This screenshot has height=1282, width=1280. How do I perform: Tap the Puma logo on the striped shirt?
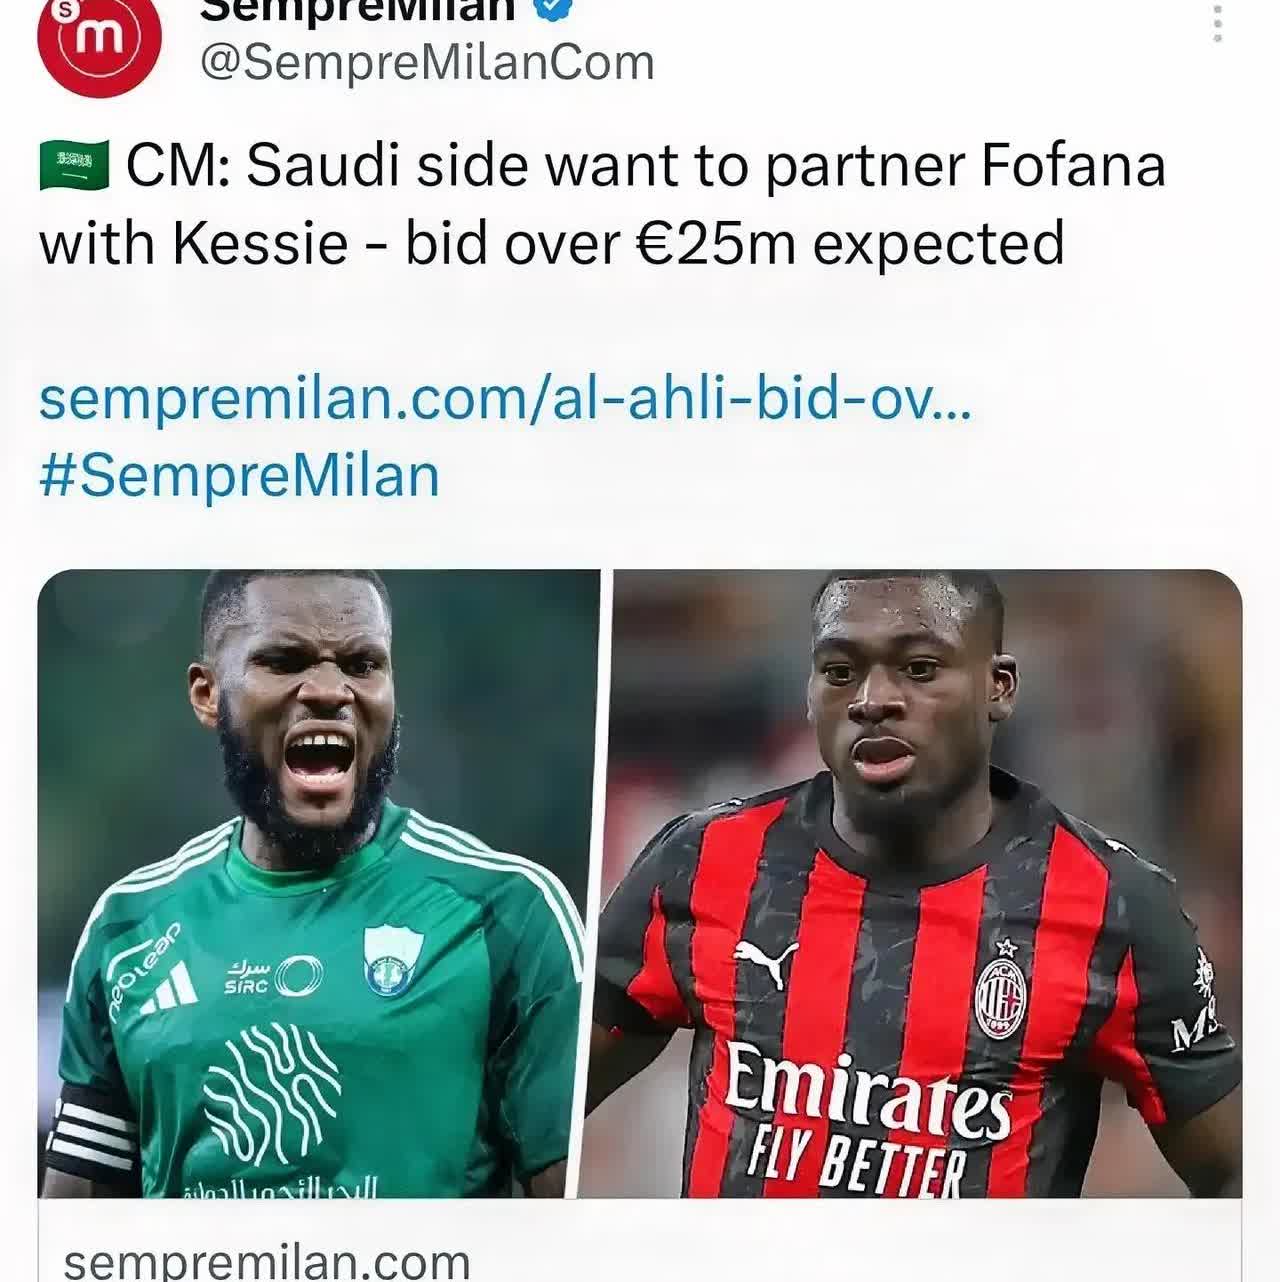[x=765, y=965]
